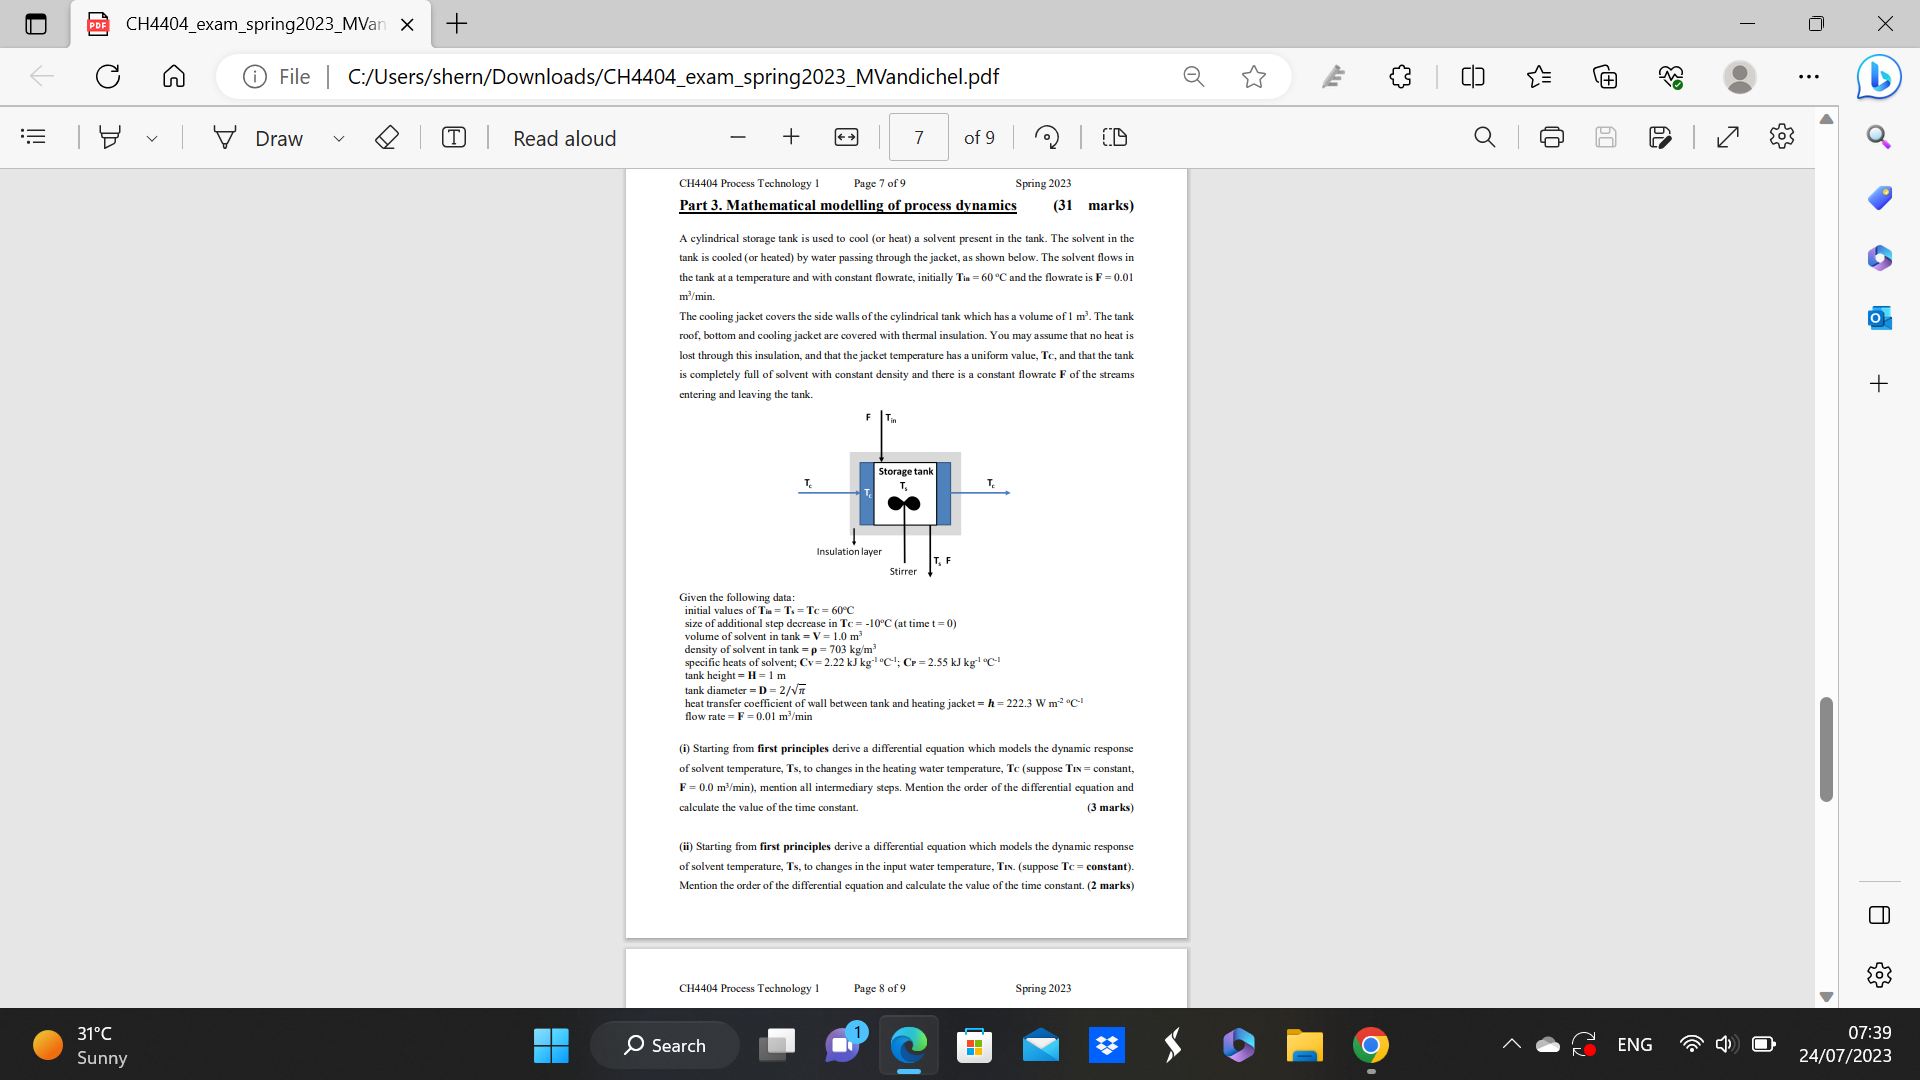Image resolution: width=1920 pixels, height=1080 pixels.
Task: Open the highlighter color dropdown
Action: (152, 138)
